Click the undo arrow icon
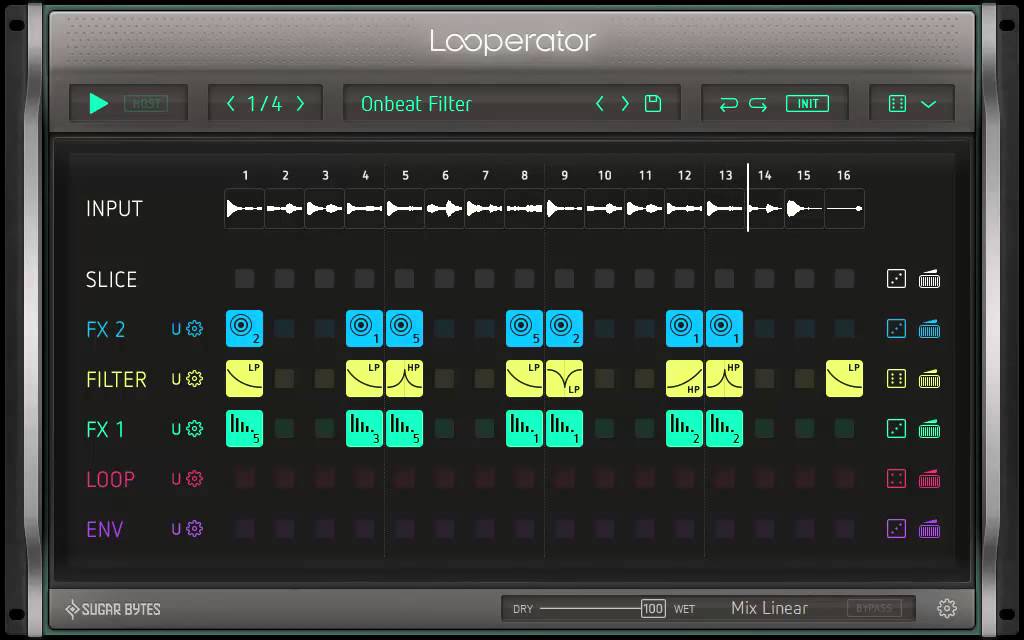Screen dimensions: 1024x640 click(x=728, y=104)
